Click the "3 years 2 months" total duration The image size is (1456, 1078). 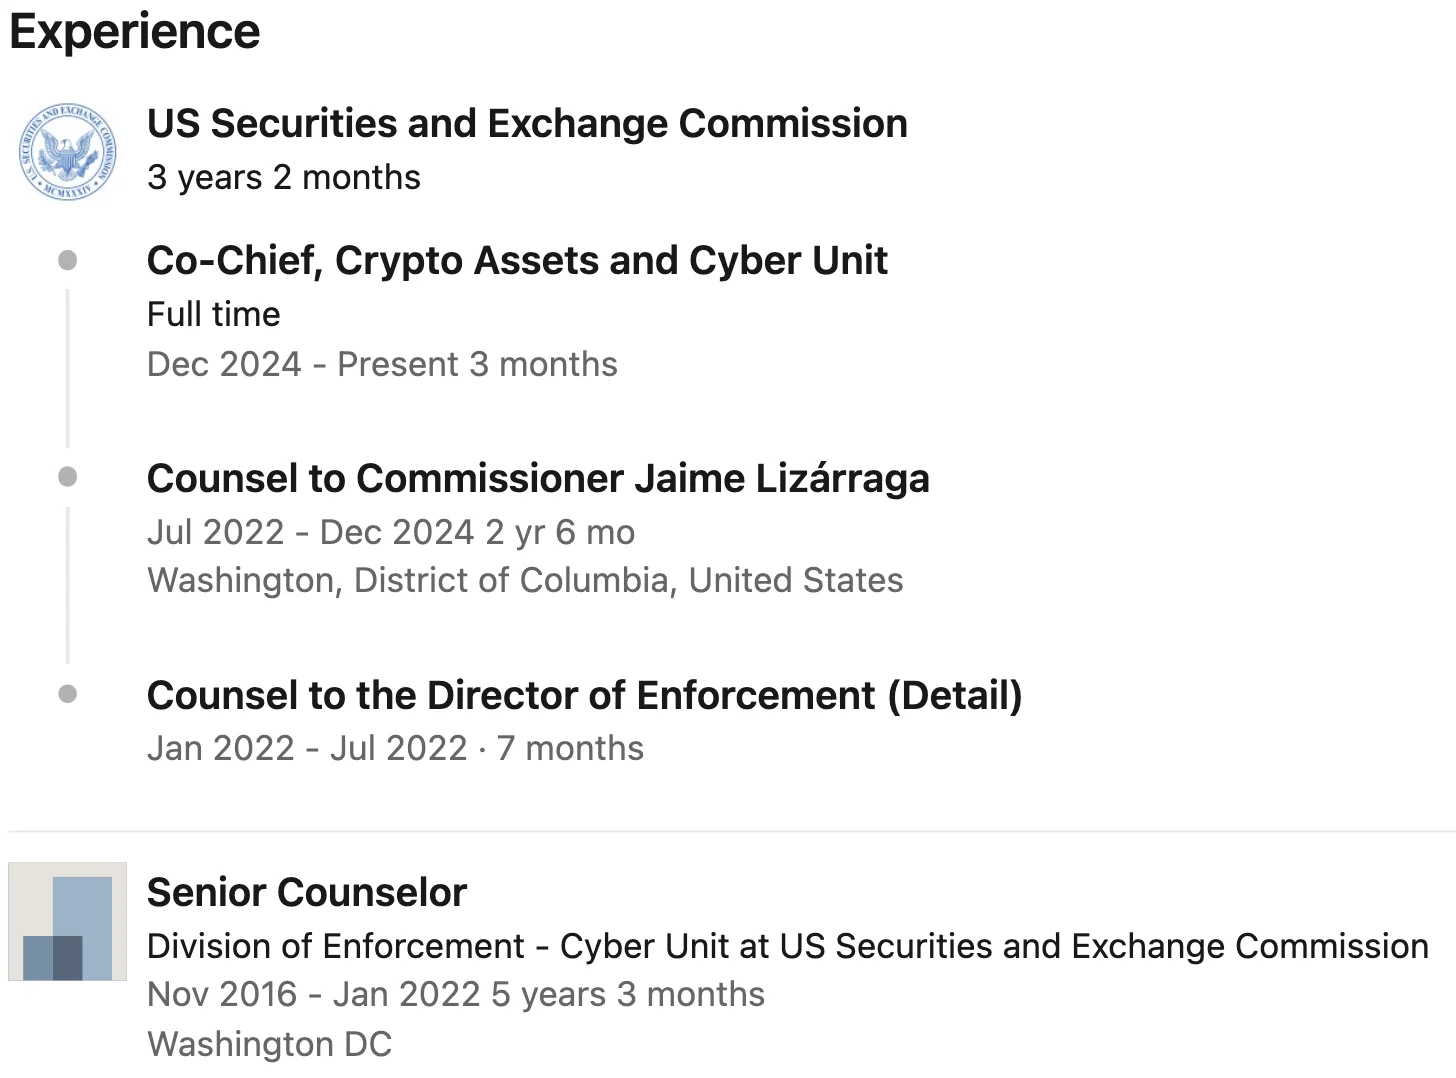pos(283,177)
